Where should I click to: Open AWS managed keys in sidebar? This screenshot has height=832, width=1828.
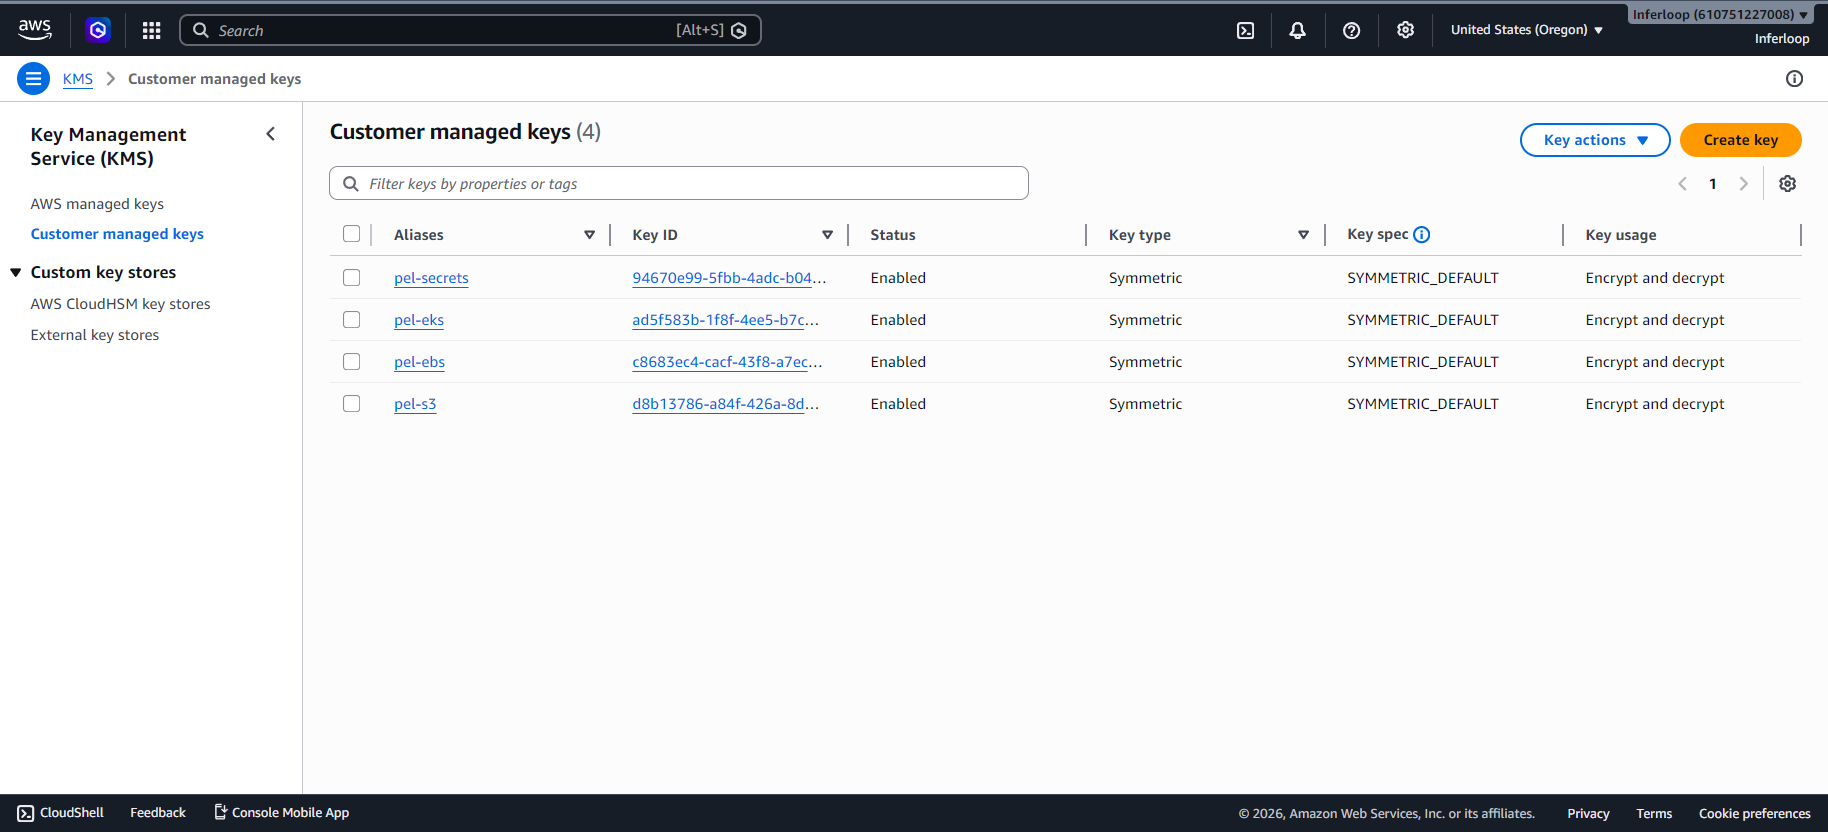(97, 204)
